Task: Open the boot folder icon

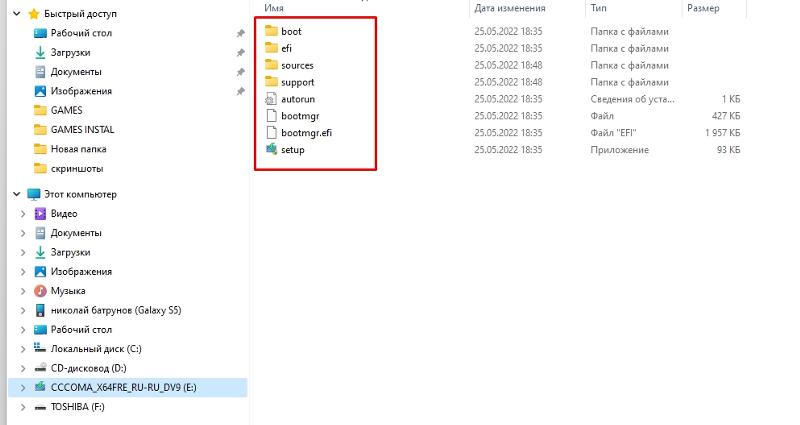Action: 271,31
